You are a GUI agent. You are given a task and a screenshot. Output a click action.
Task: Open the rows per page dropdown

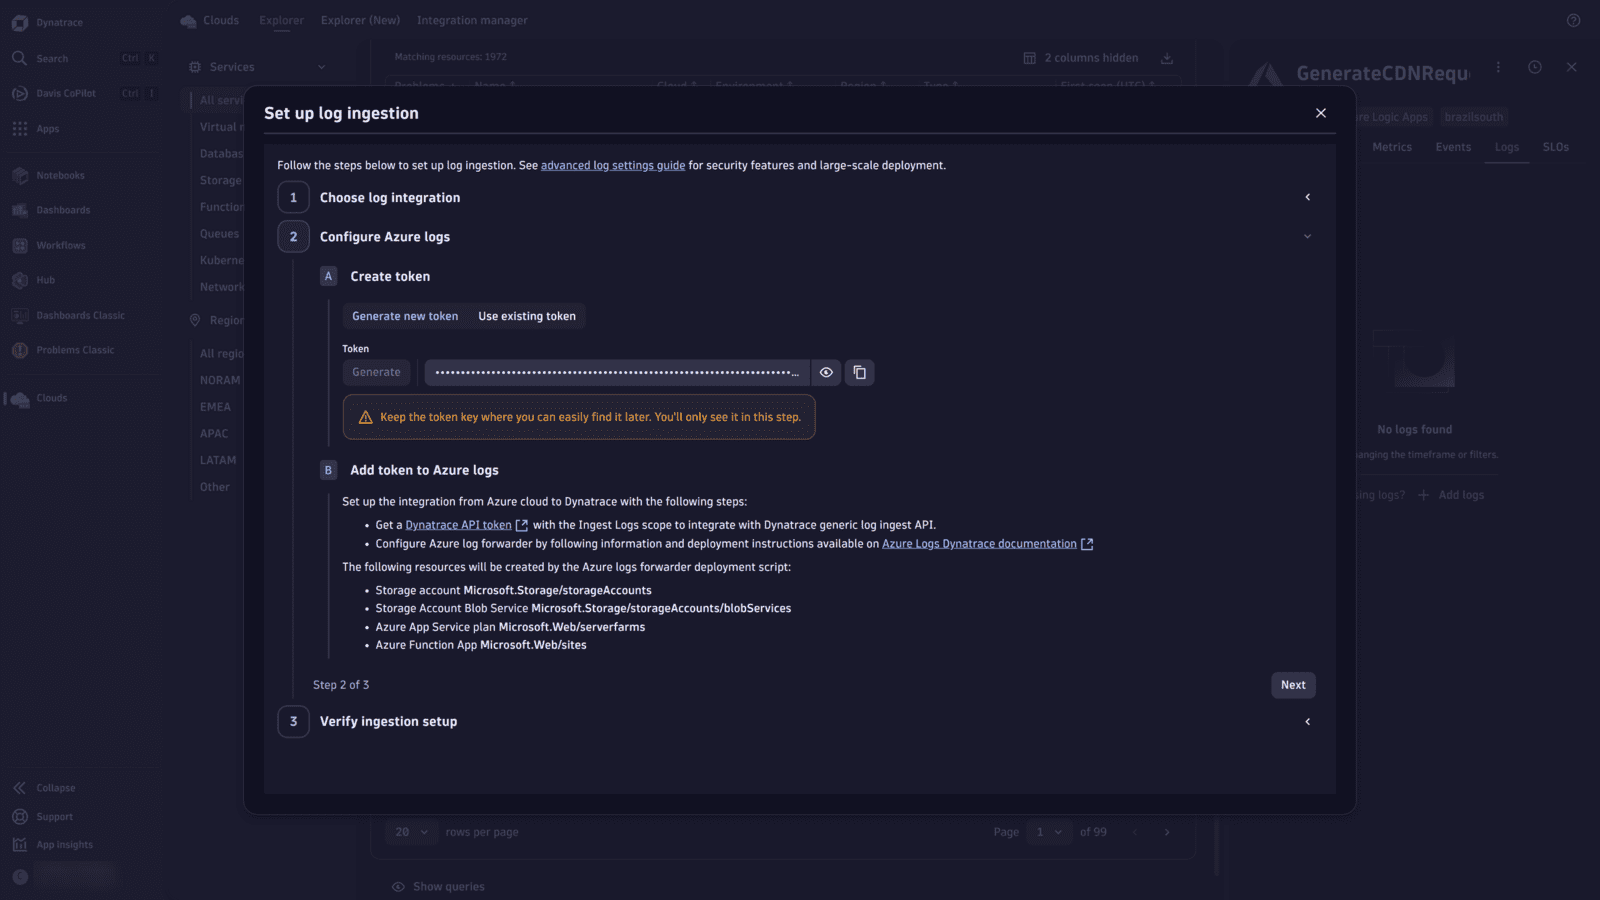pos(411,831)
